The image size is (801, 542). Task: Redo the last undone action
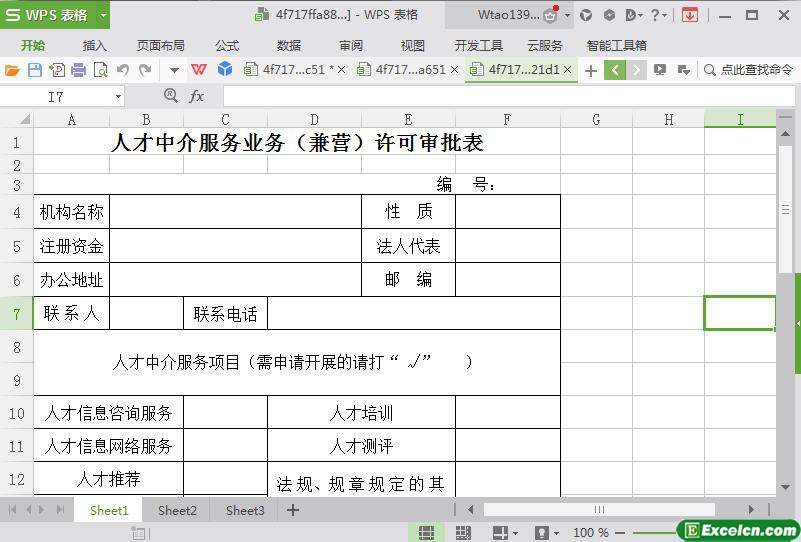point(145,70)
